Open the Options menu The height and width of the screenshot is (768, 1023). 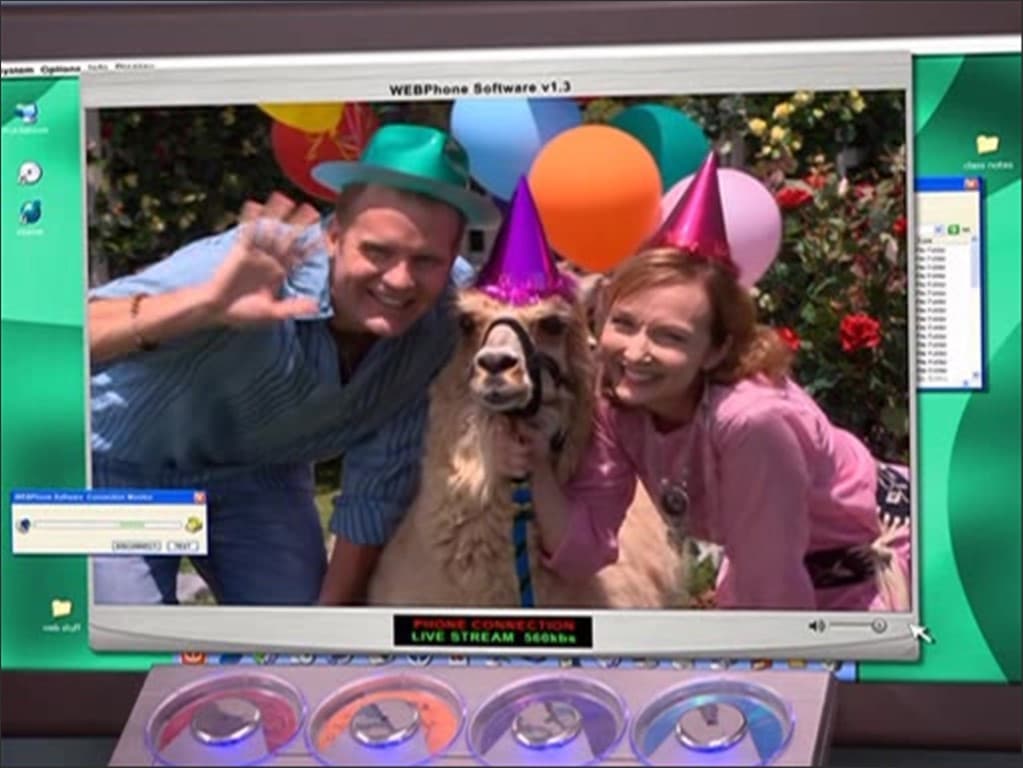click(60, 69)
